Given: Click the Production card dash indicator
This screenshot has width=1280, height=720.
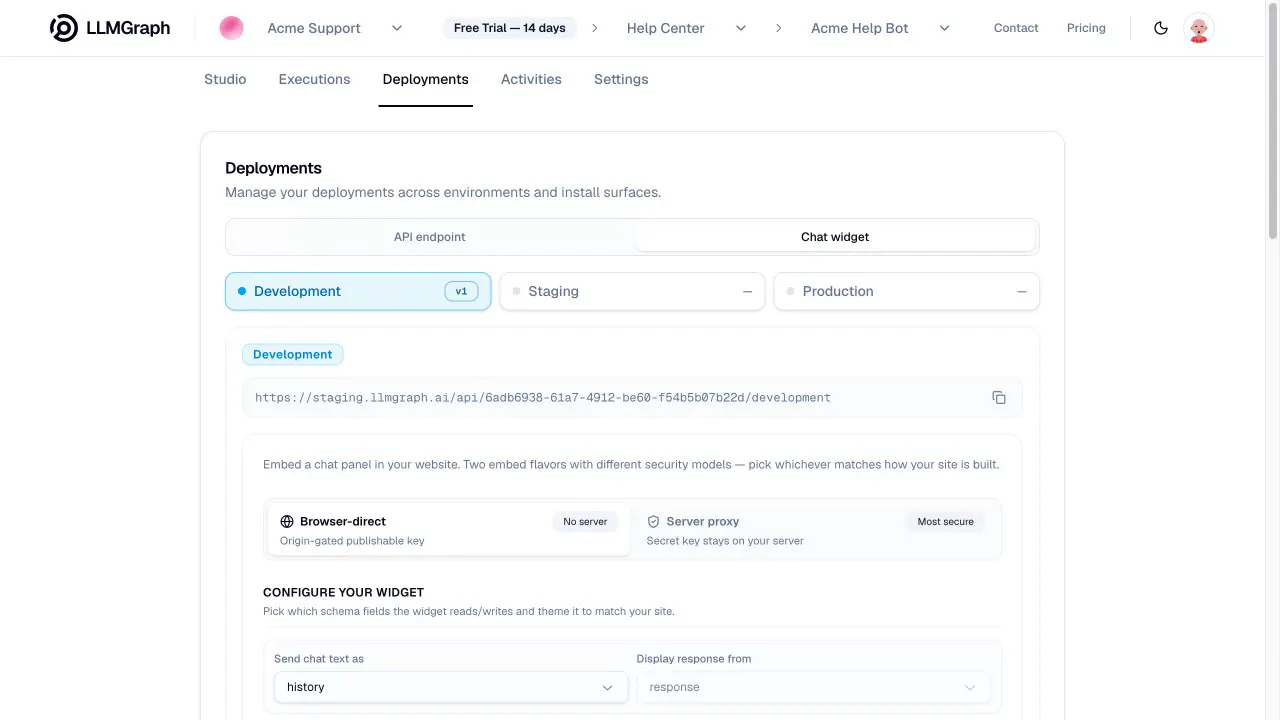Looking at the screenshot, I should pos(1021,292).
